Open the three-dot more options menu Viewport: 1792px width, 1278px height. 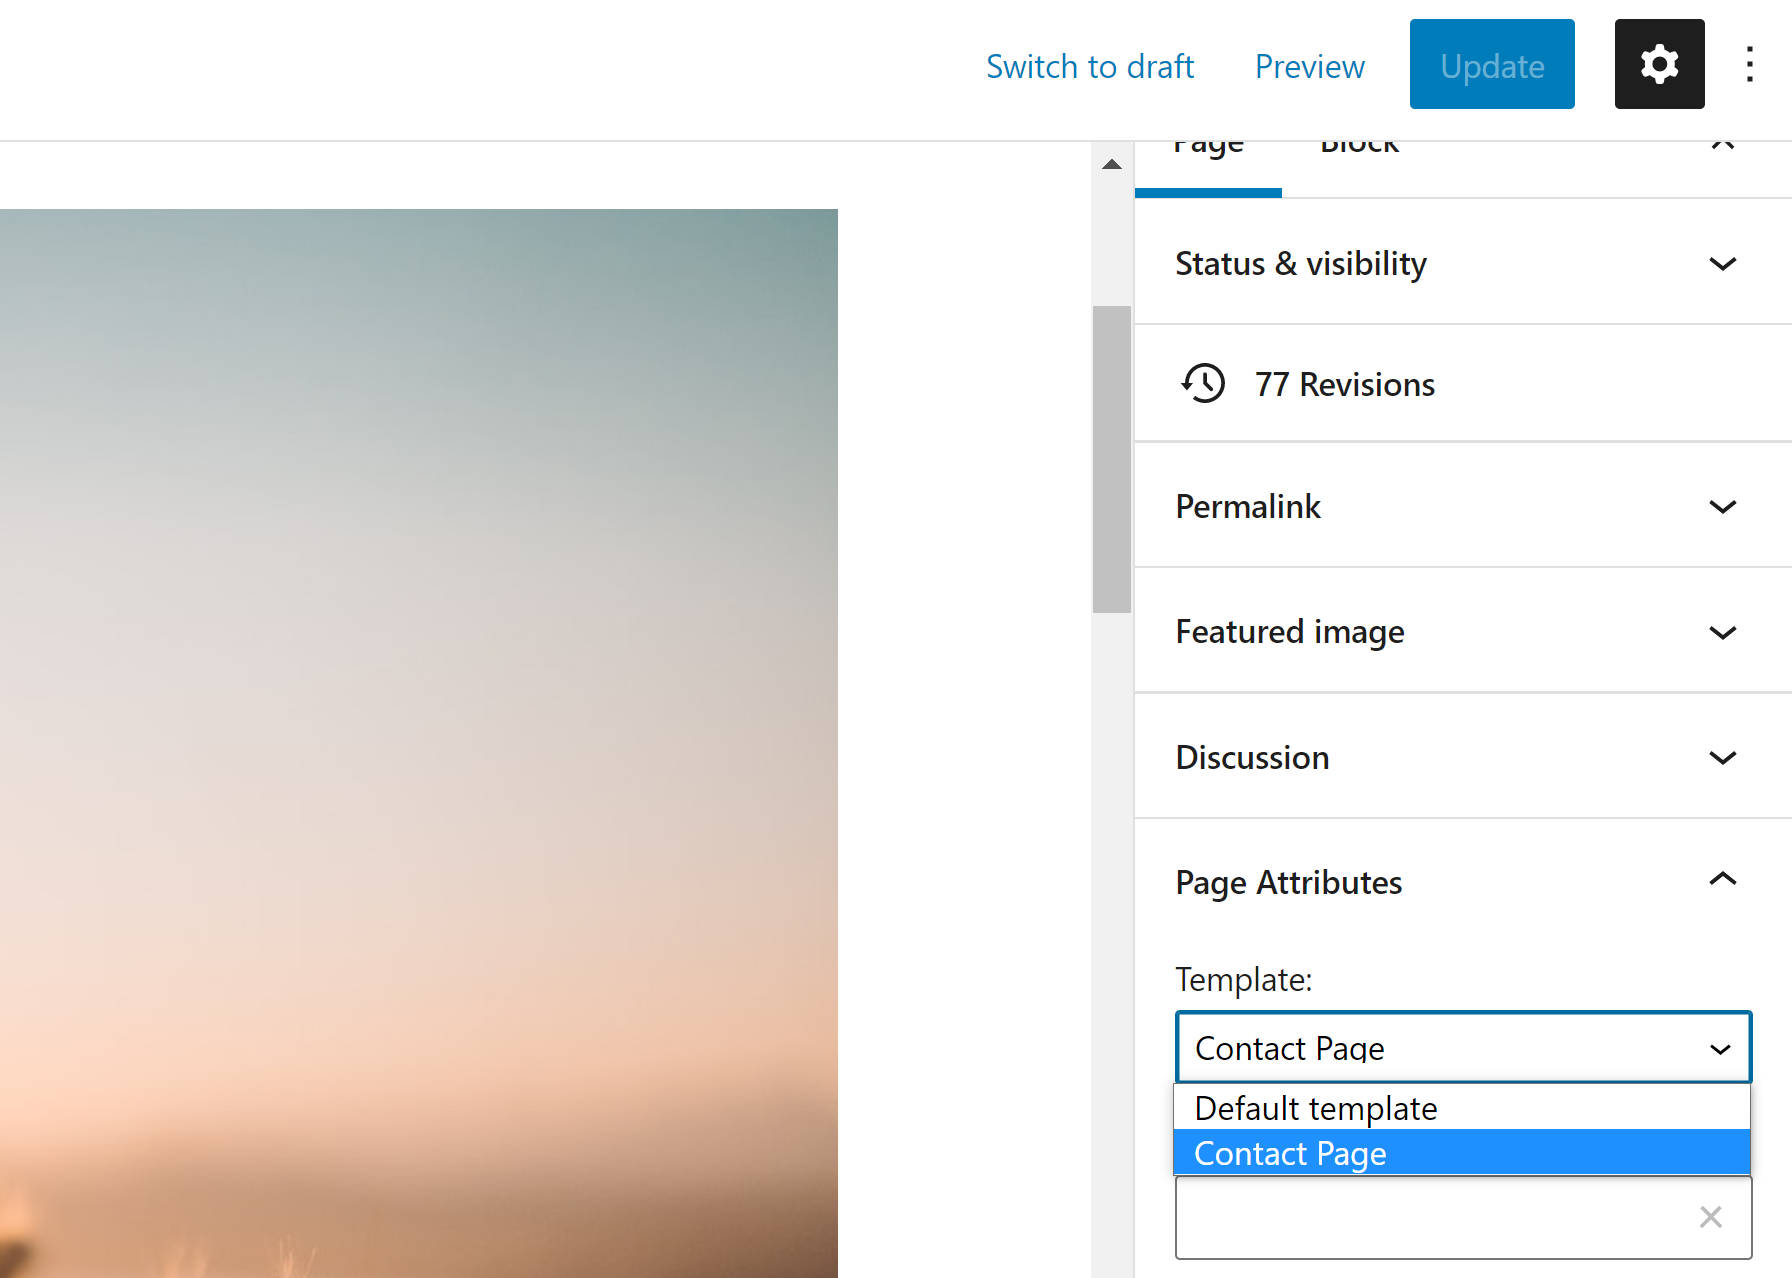(1749, 65)
